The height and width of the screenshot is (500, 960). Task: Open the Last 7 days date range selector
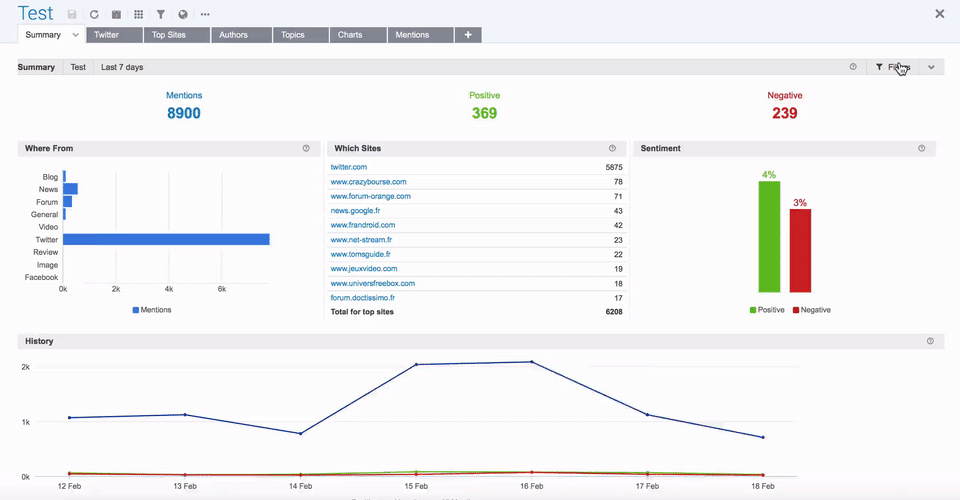[x=122, y=67]
